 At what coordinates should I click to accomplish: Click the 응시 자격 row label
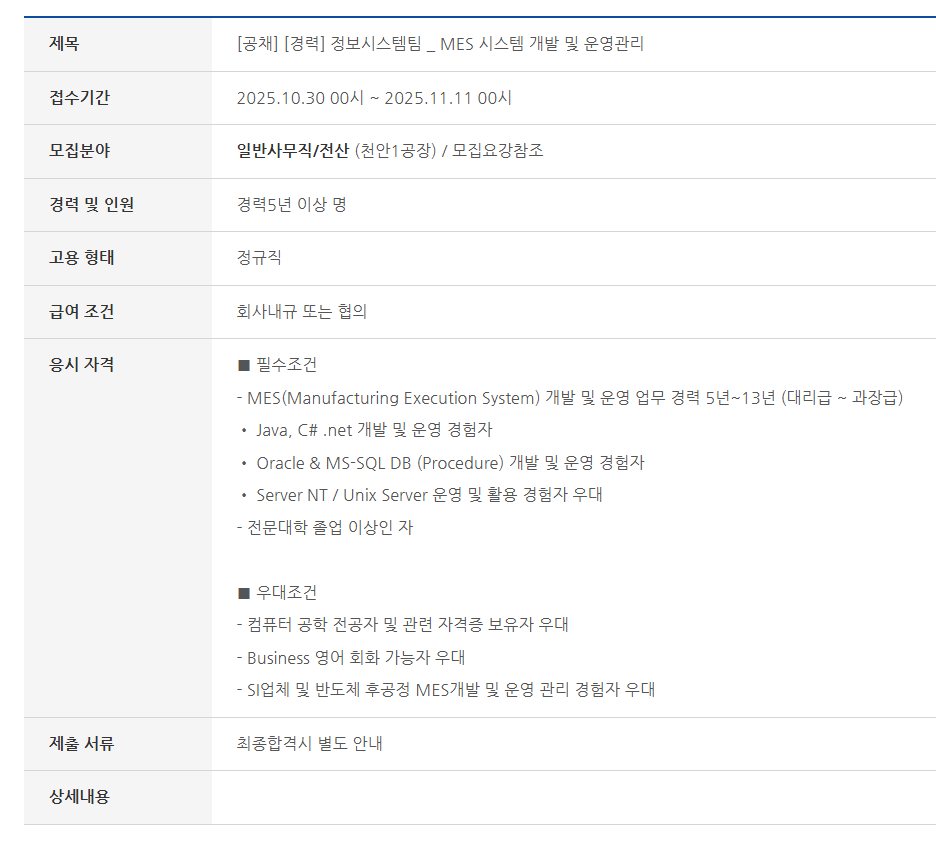82,365
